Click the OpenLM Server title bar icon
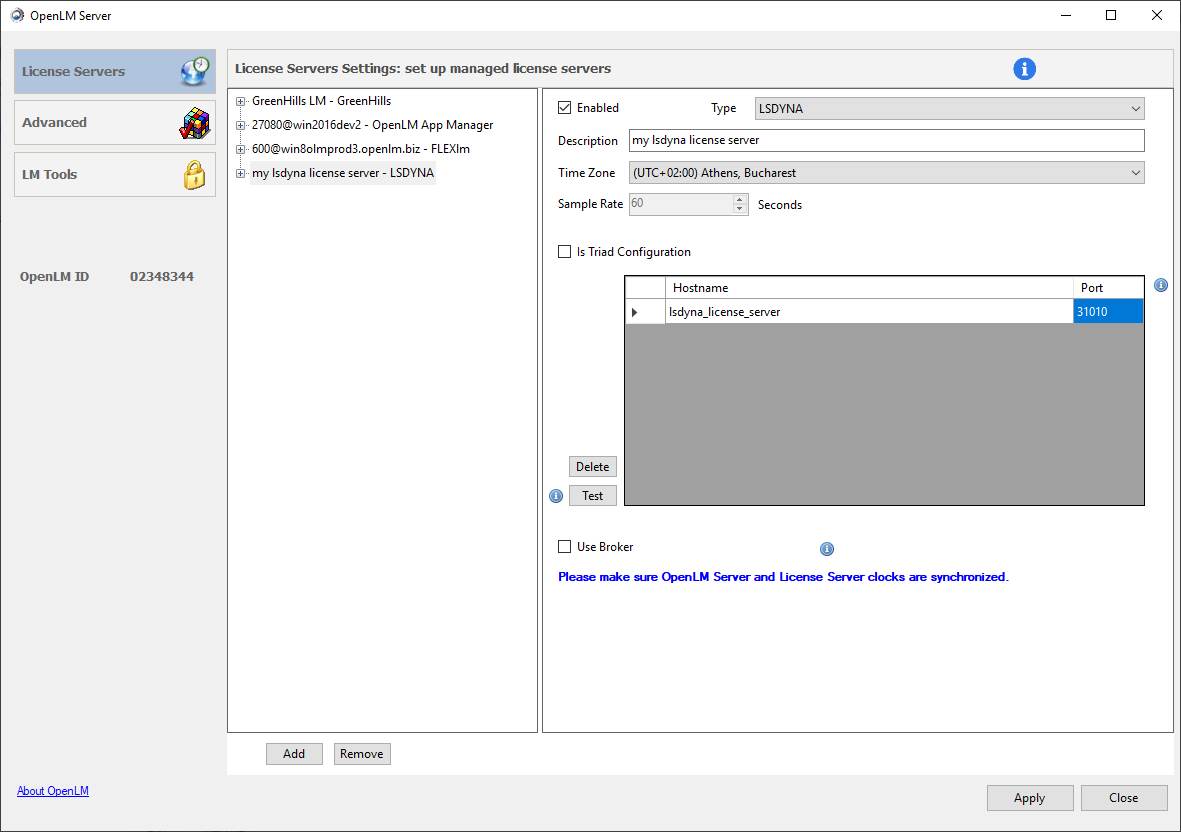Screen dimensions: 1181x832 [17, 15]
